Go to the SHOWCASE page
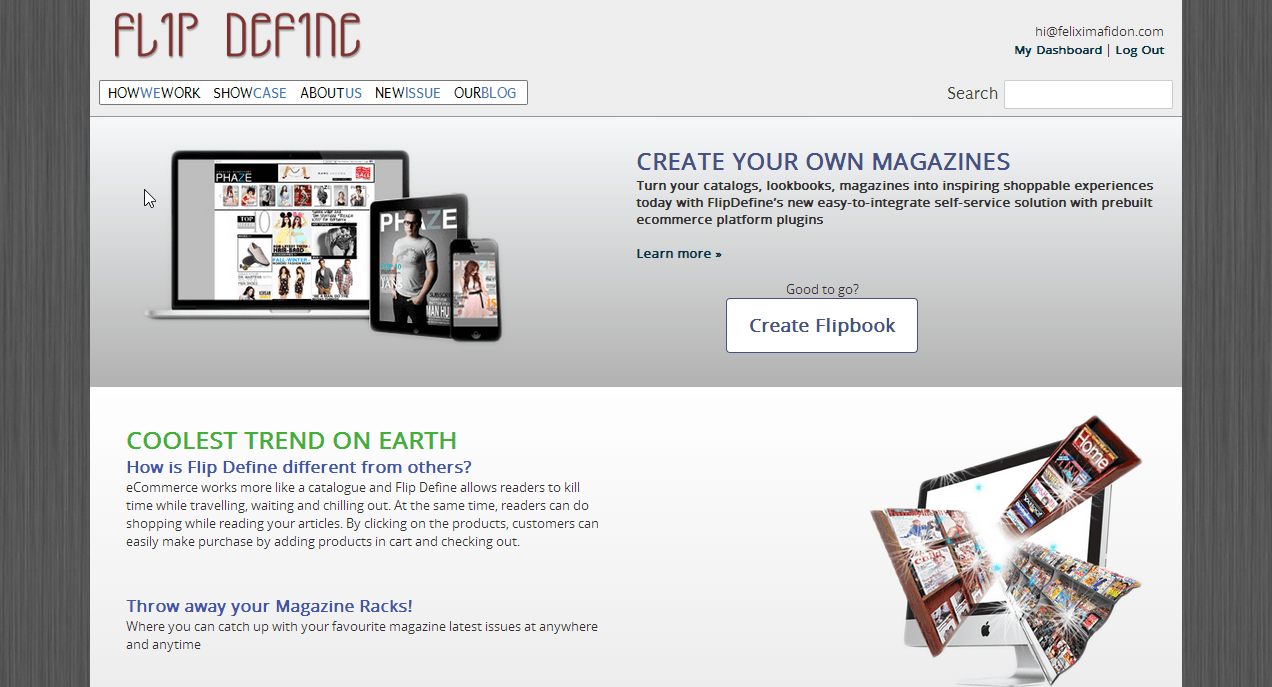 point(250,93)
